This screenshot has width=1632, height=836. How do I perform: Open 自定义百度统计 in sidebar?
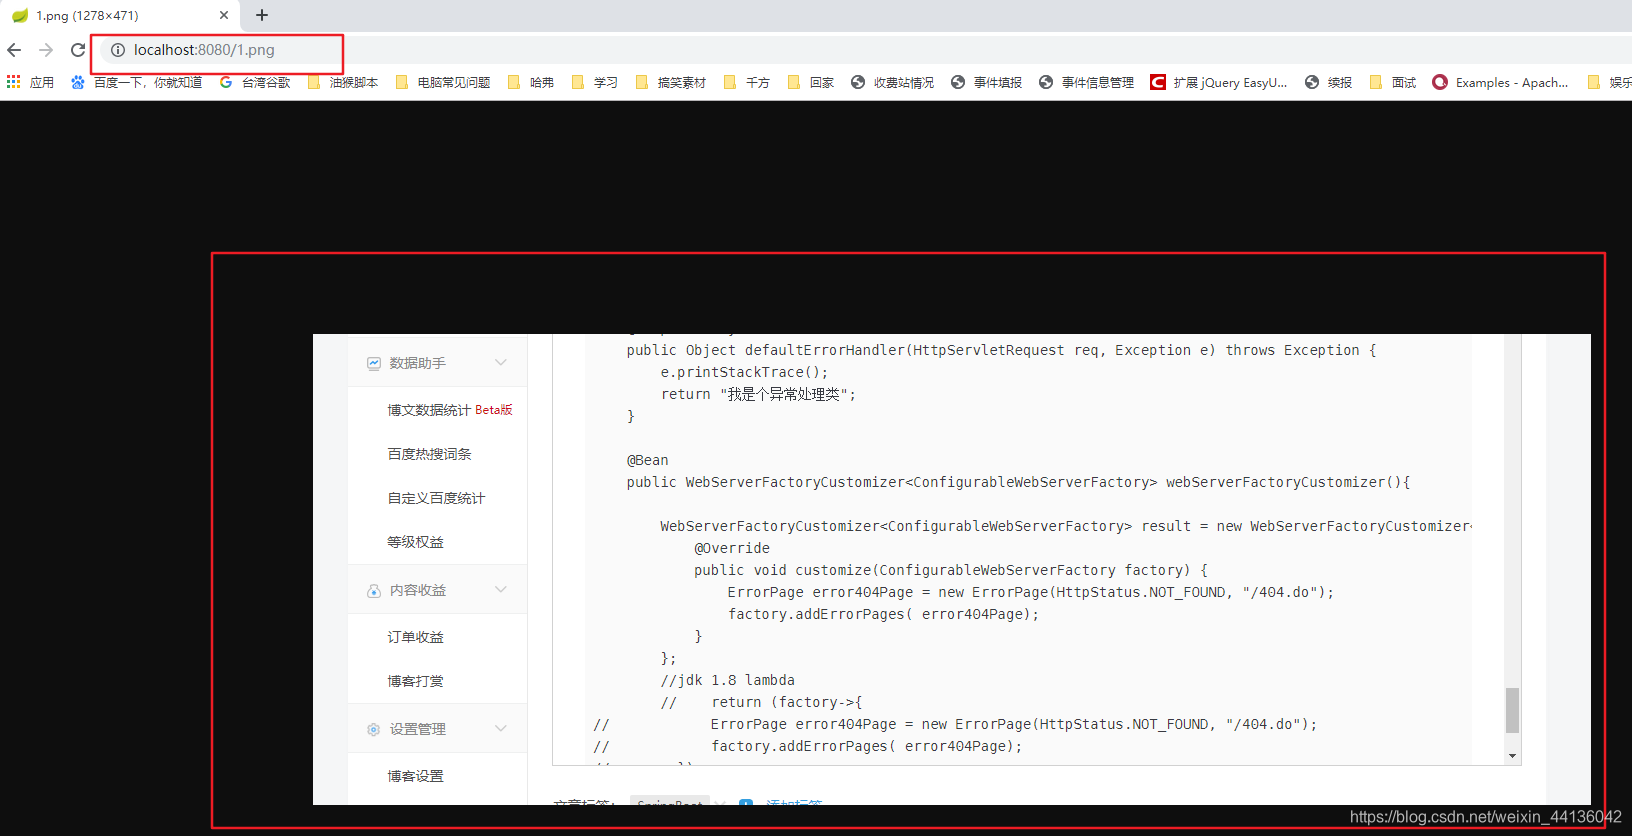(x=436, y=498)
